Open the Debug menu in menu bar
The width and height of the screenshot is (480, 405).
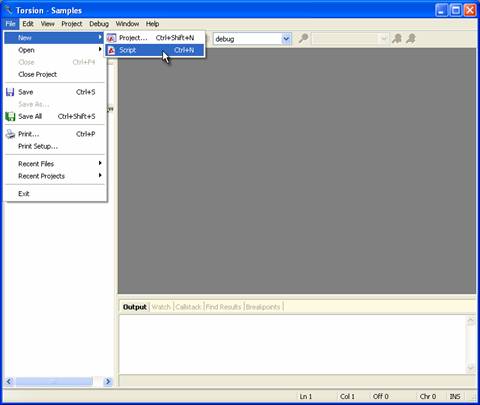(x=99, y=24)
